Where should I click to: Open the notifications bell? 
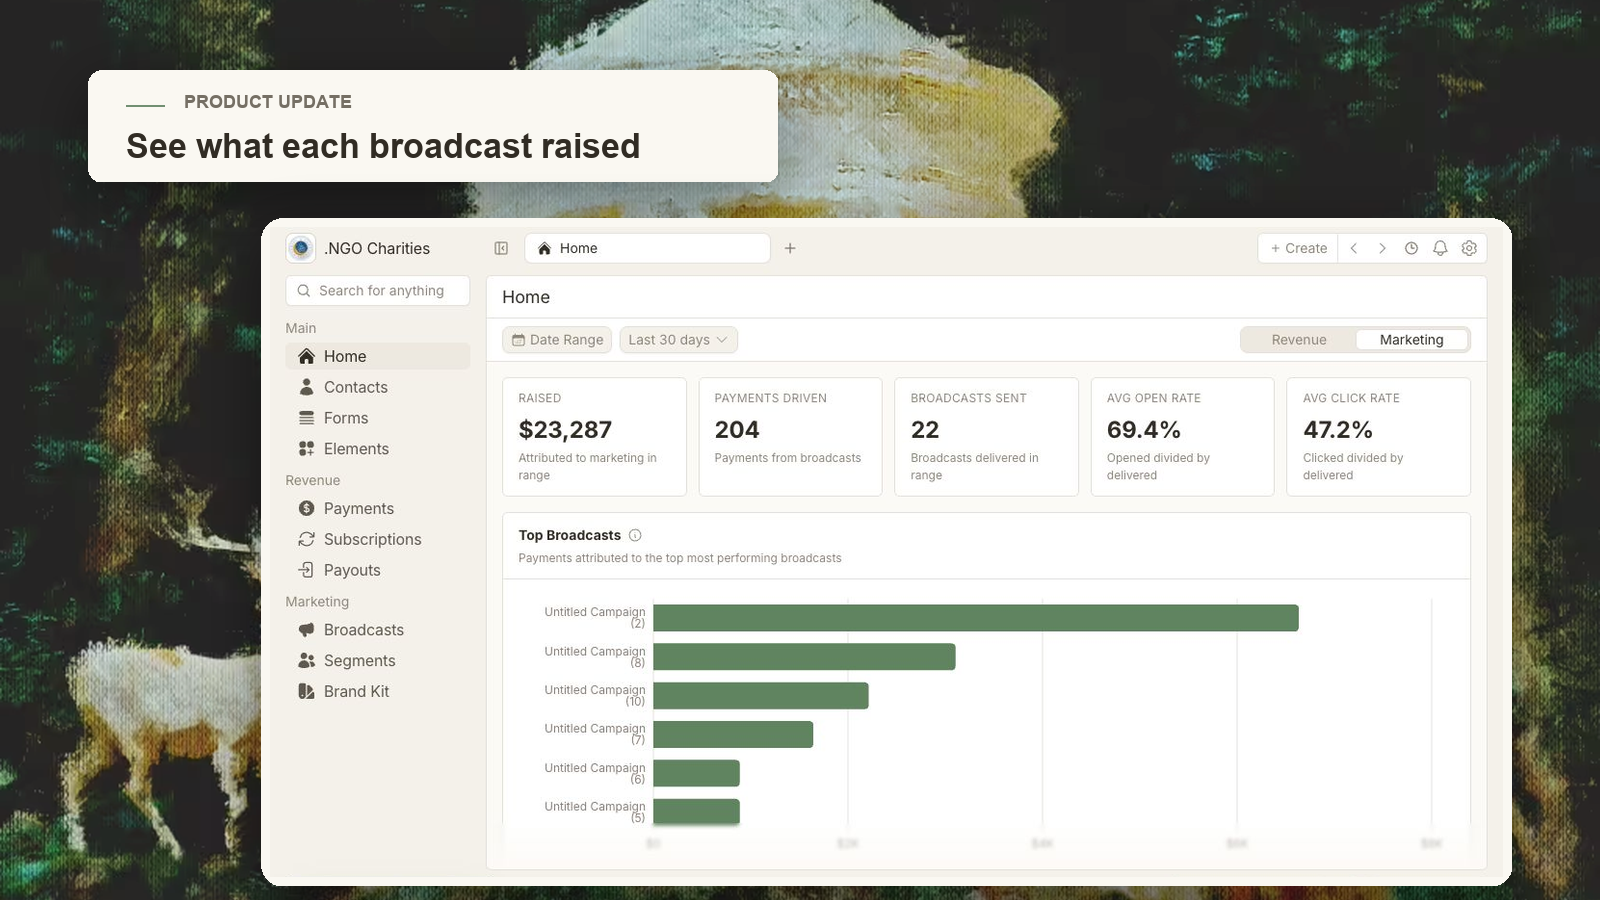[x=1440, y=248]
